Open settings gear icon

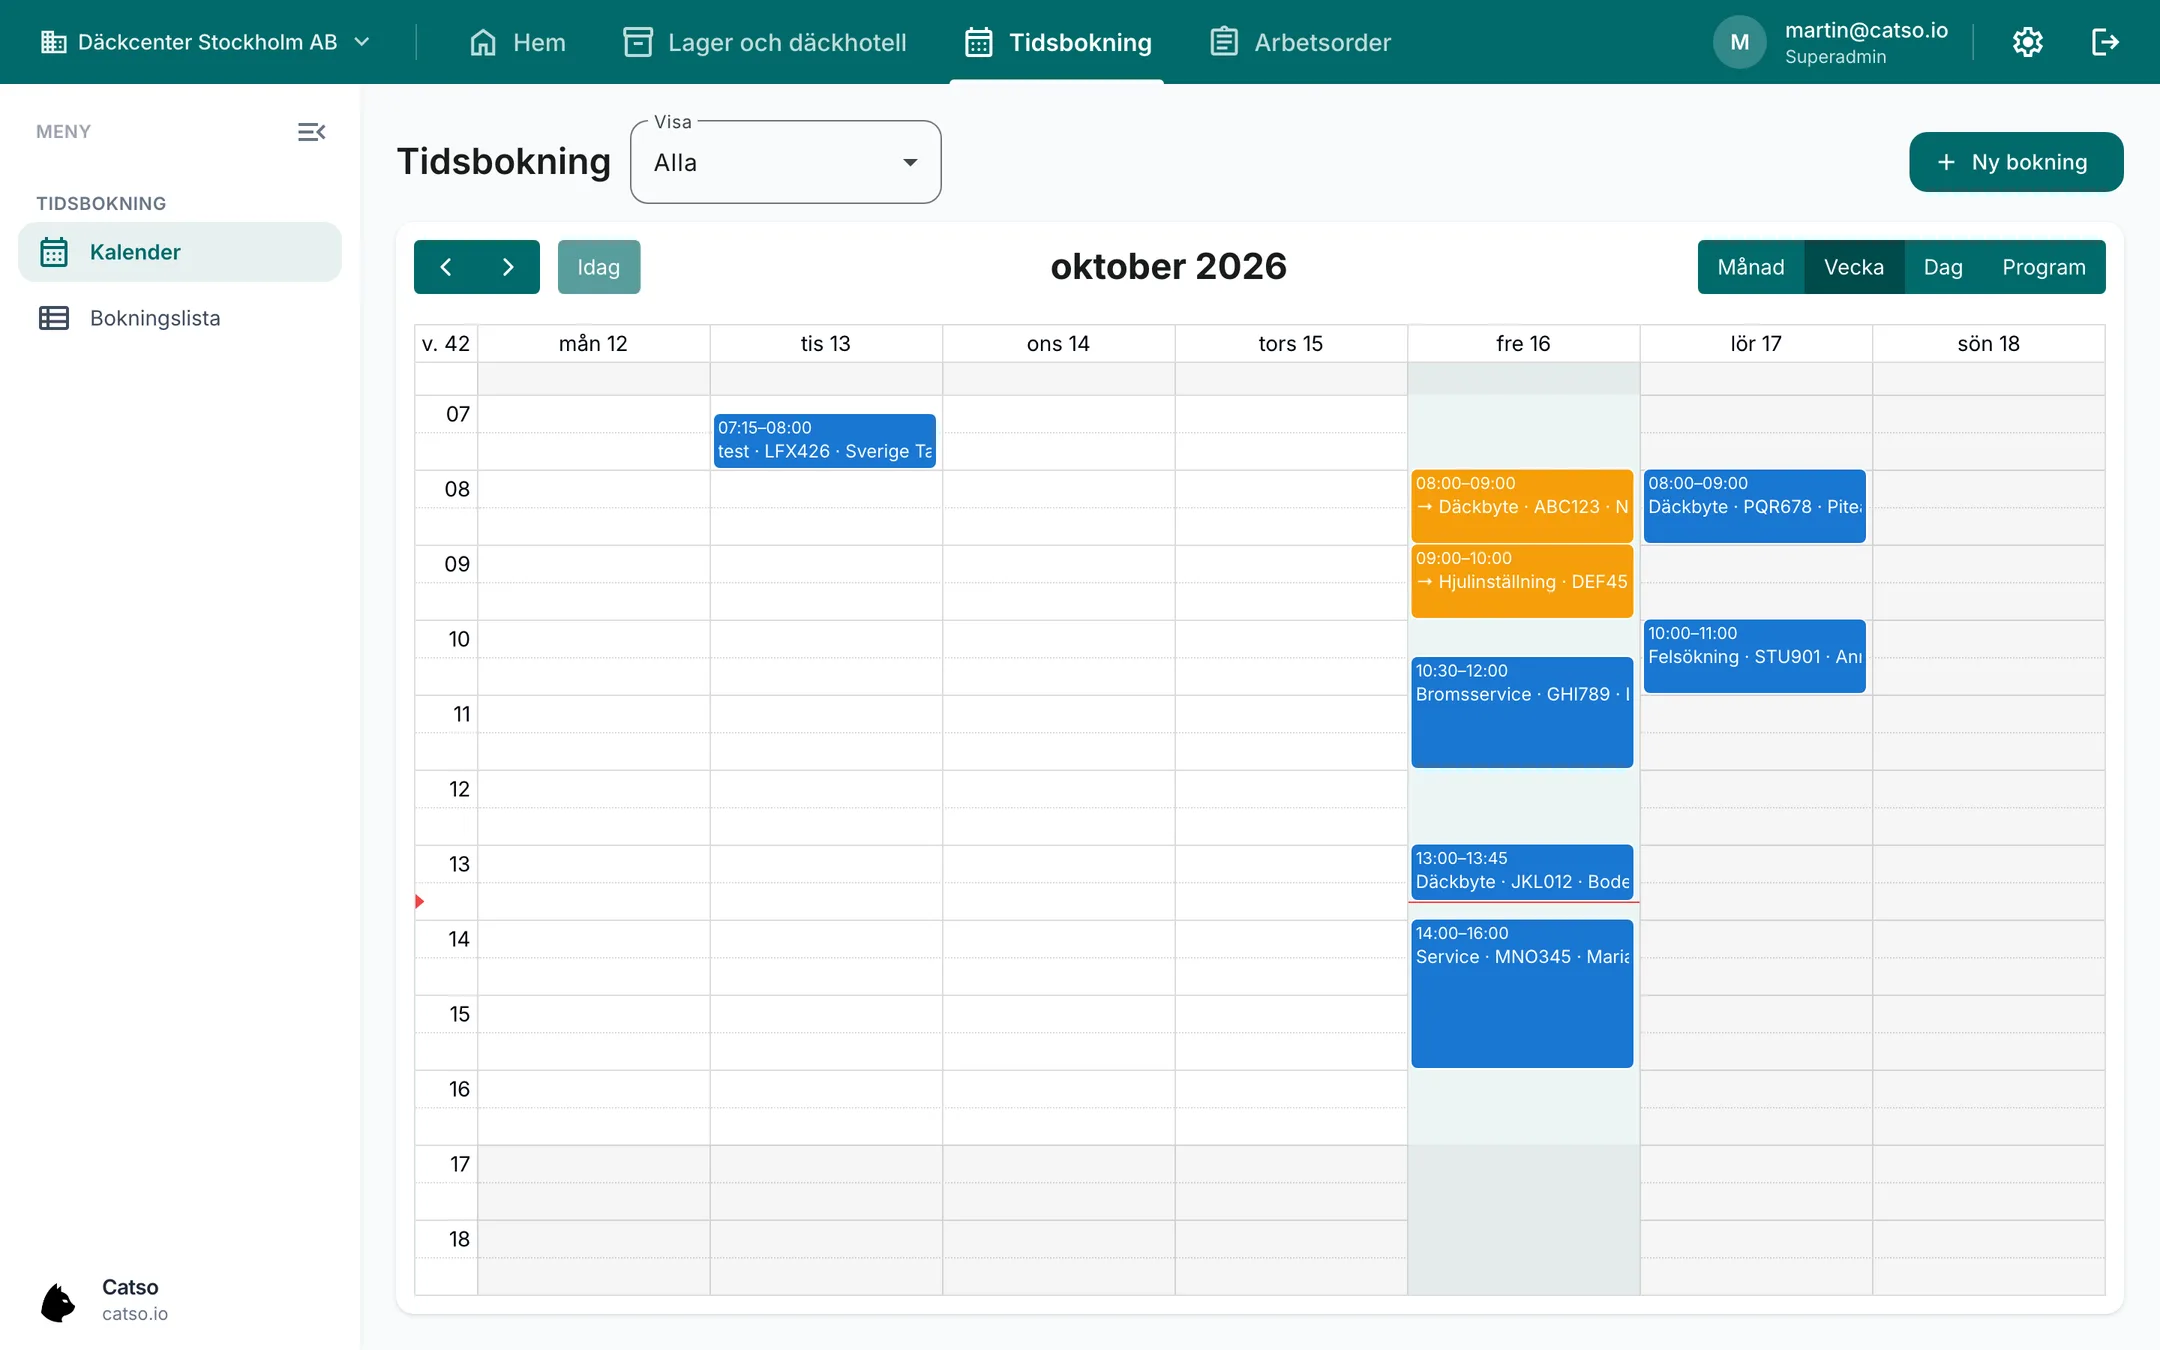click(2028, 42)
